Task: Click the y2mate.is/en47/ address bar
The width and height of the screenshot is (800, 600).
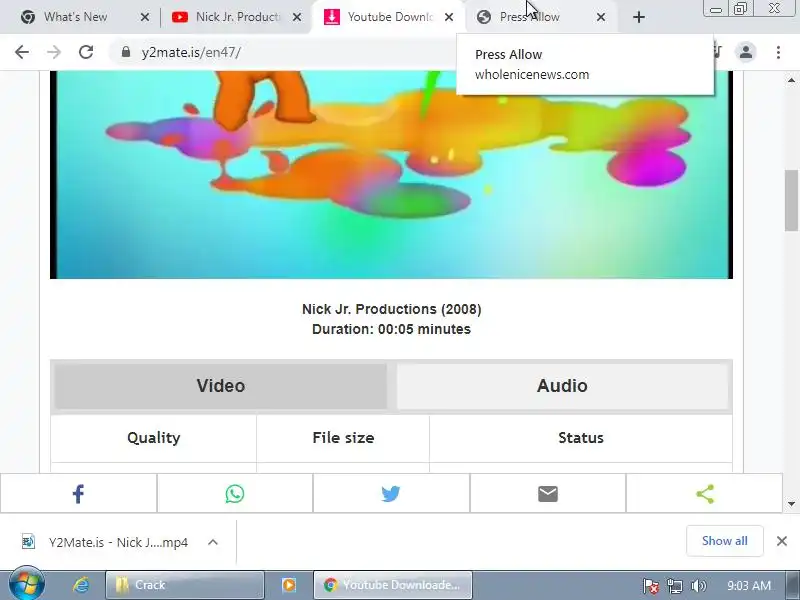Action: coord(191,52)
